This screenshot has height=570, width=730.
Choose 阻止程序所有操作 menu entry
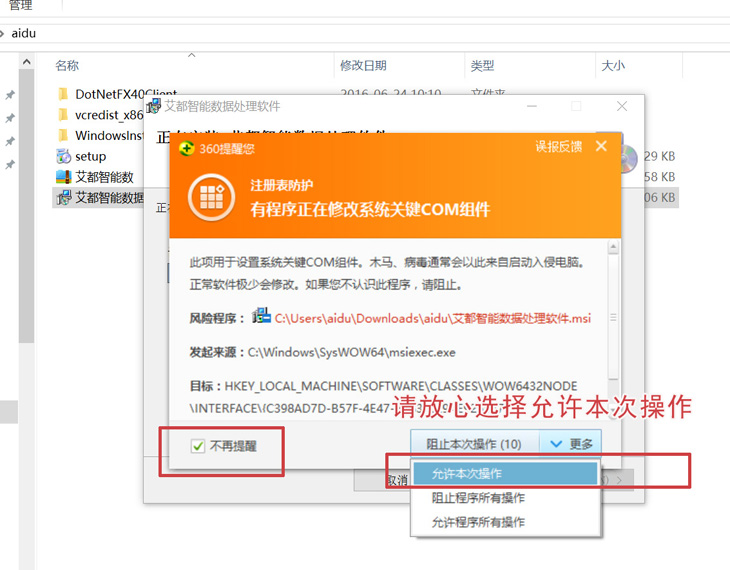(506, 498)
